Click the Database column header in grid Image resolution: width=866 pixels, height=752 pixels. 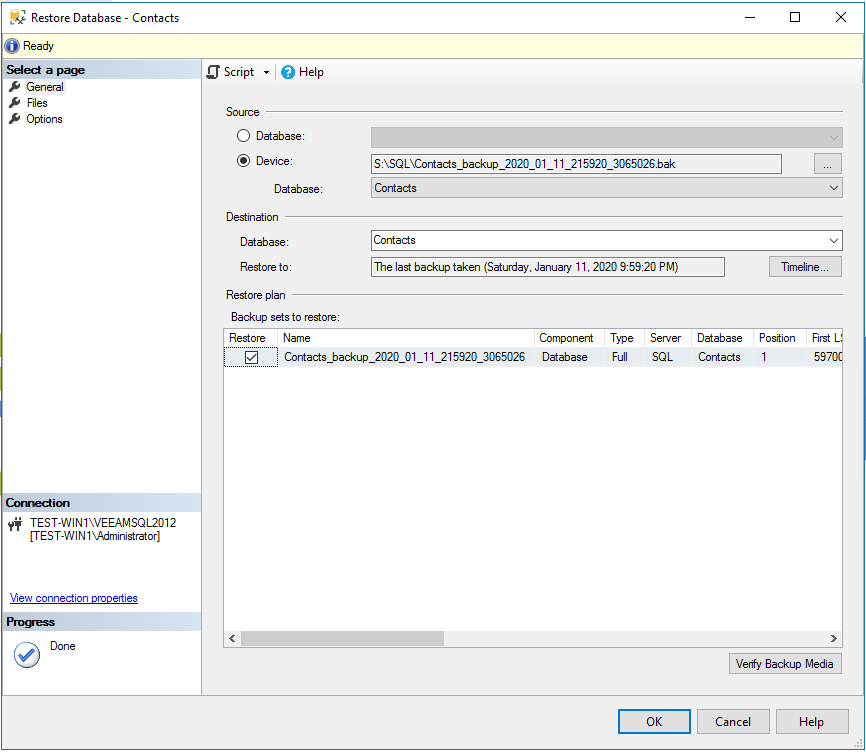click(x=722, y=338)
